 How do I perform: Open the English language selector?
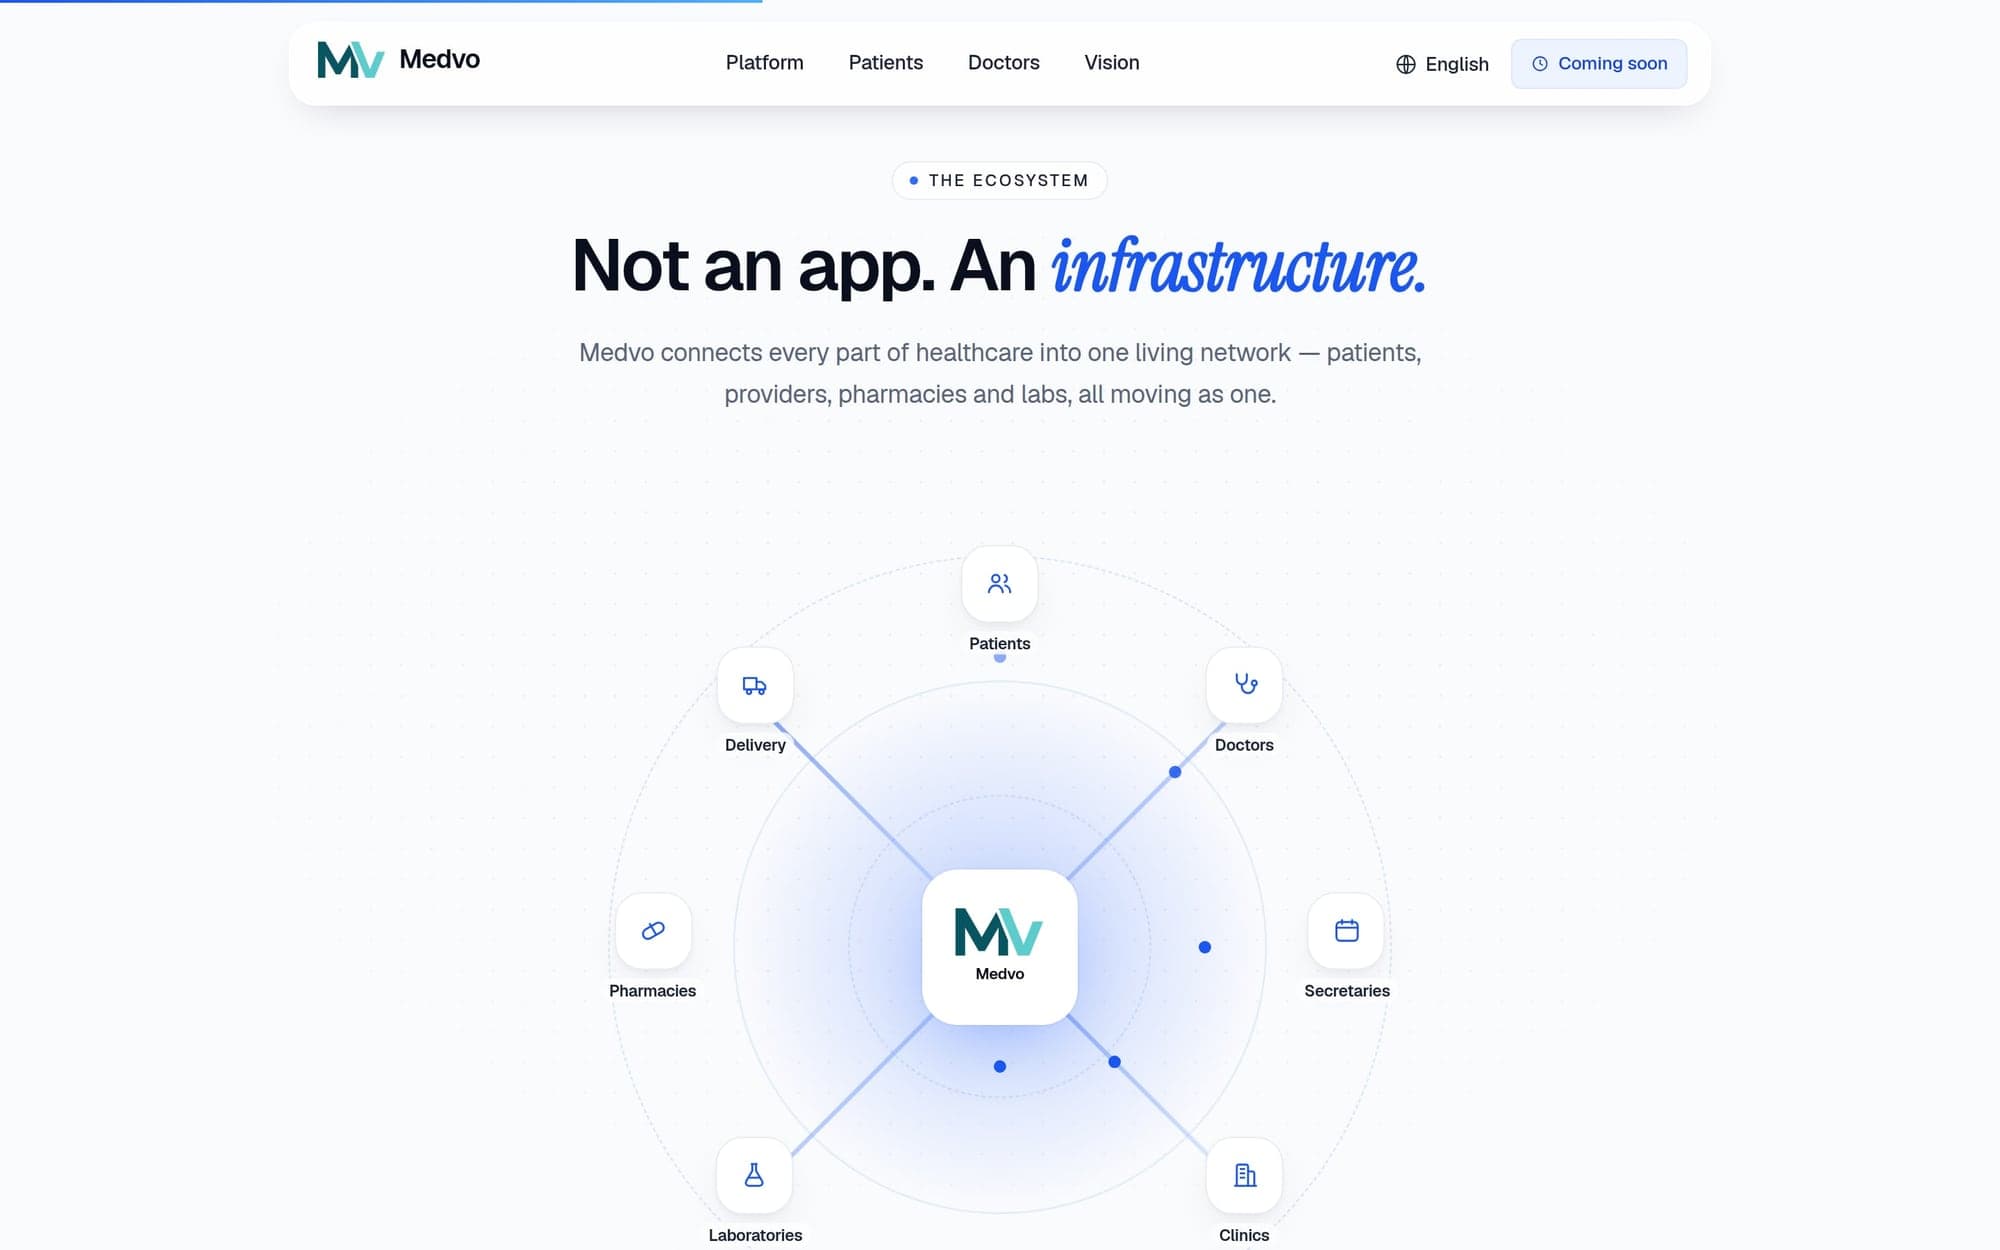[1442, 64]
